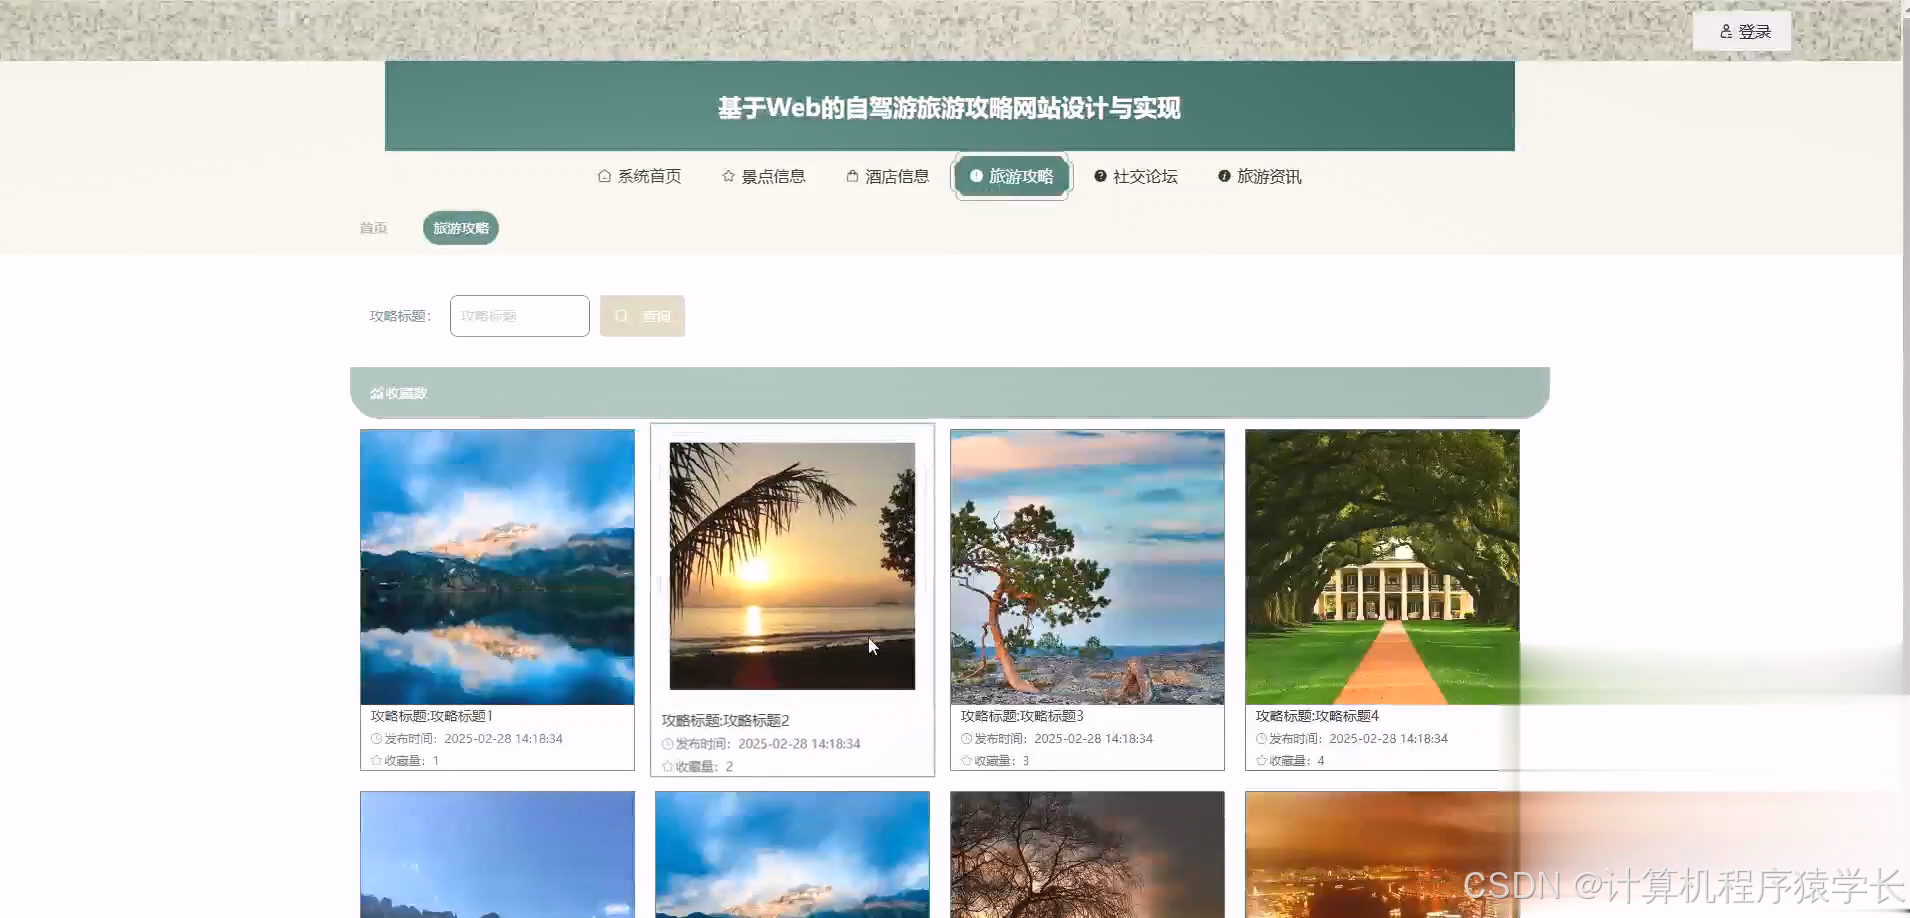Open the 攻略标题3 card thumbnail
Screen dimensions: 1910x918
[x=1086, y=566]
